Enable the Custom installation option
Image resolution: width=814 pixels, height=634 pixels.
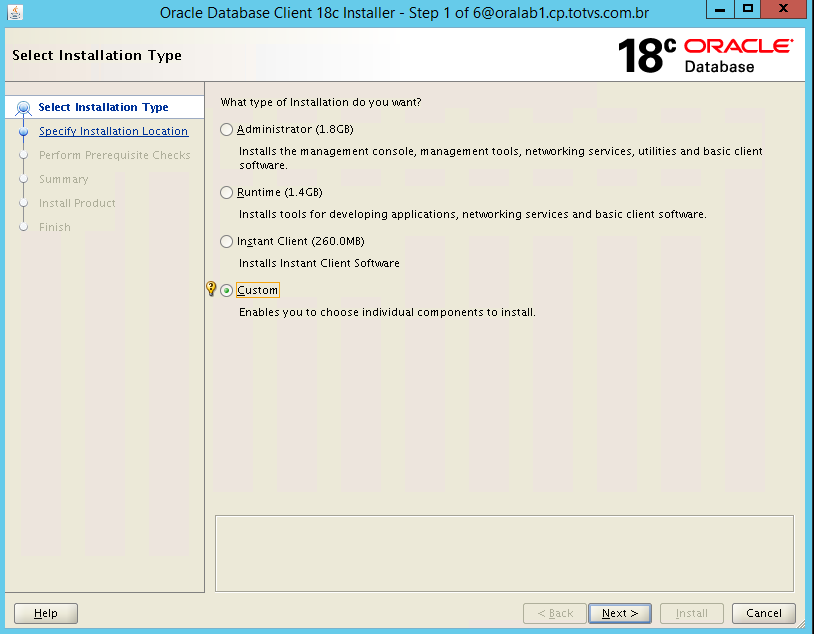click(x=226, y=289)
